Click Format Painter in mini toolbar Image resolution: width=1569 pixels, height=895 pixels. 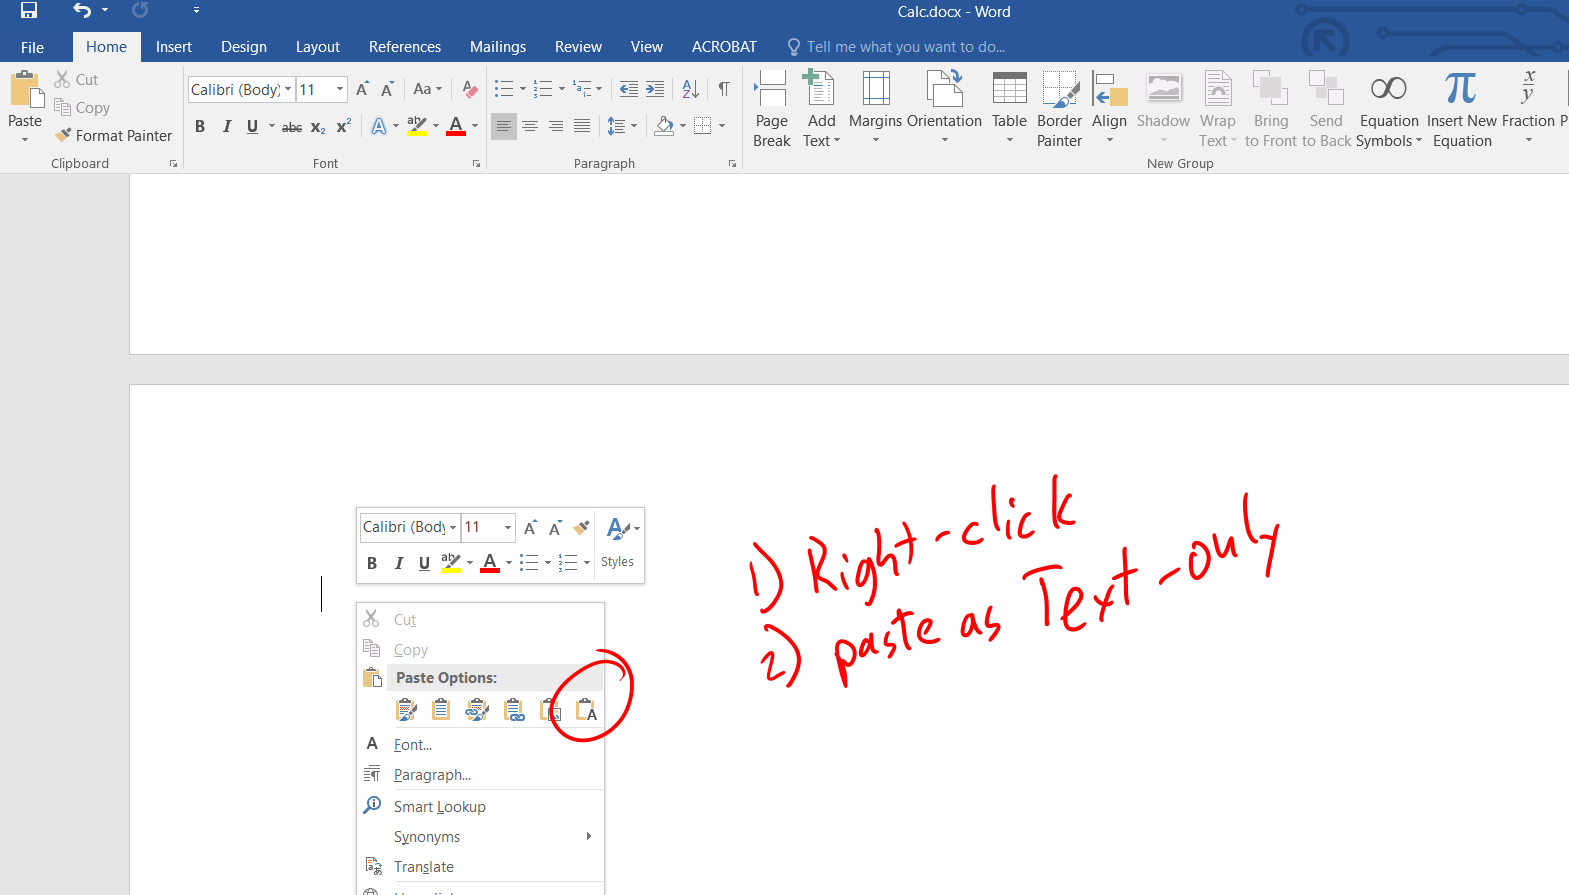(x=581, y=527)
